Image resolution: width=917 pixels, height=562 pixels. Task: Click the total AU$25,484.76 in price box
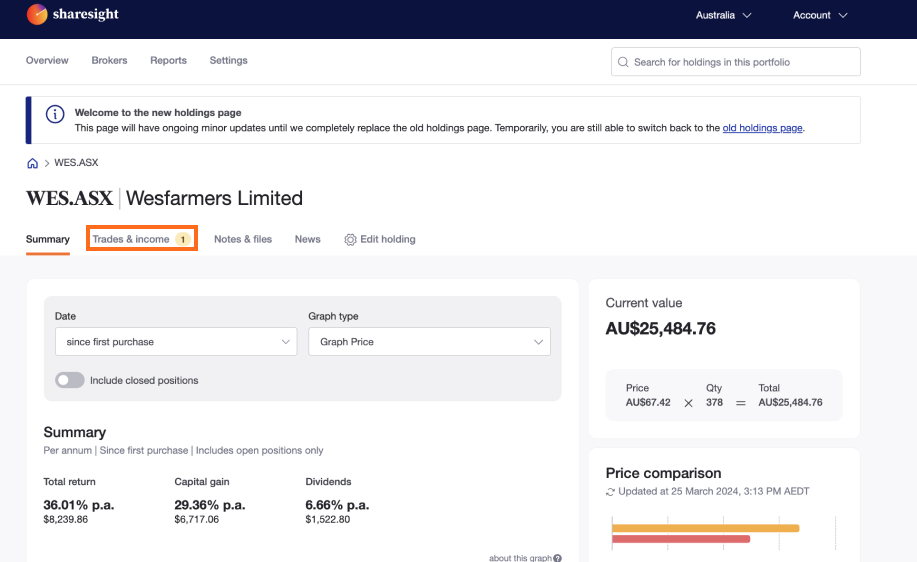tap(790, 402)
